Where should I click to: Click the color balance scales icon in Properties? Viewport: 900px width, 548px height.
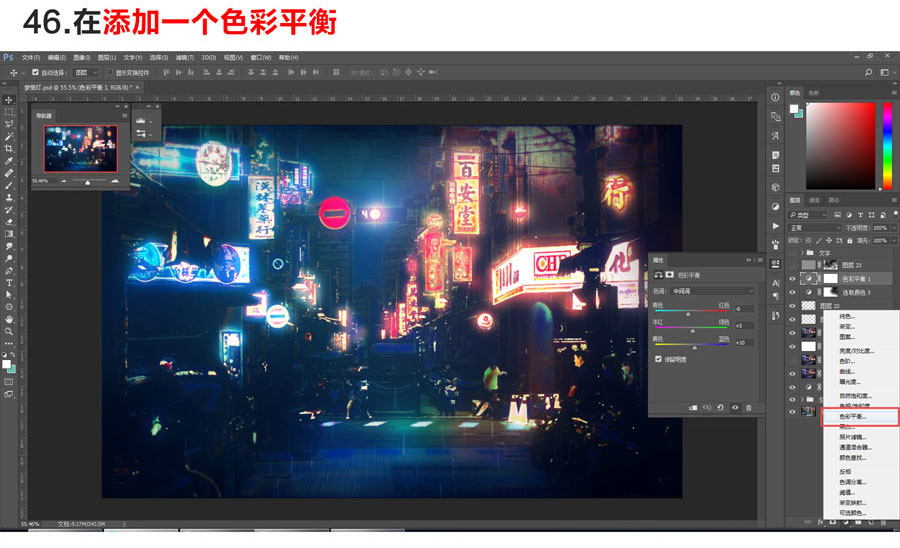pyautogui.click(x=658, y=275)
